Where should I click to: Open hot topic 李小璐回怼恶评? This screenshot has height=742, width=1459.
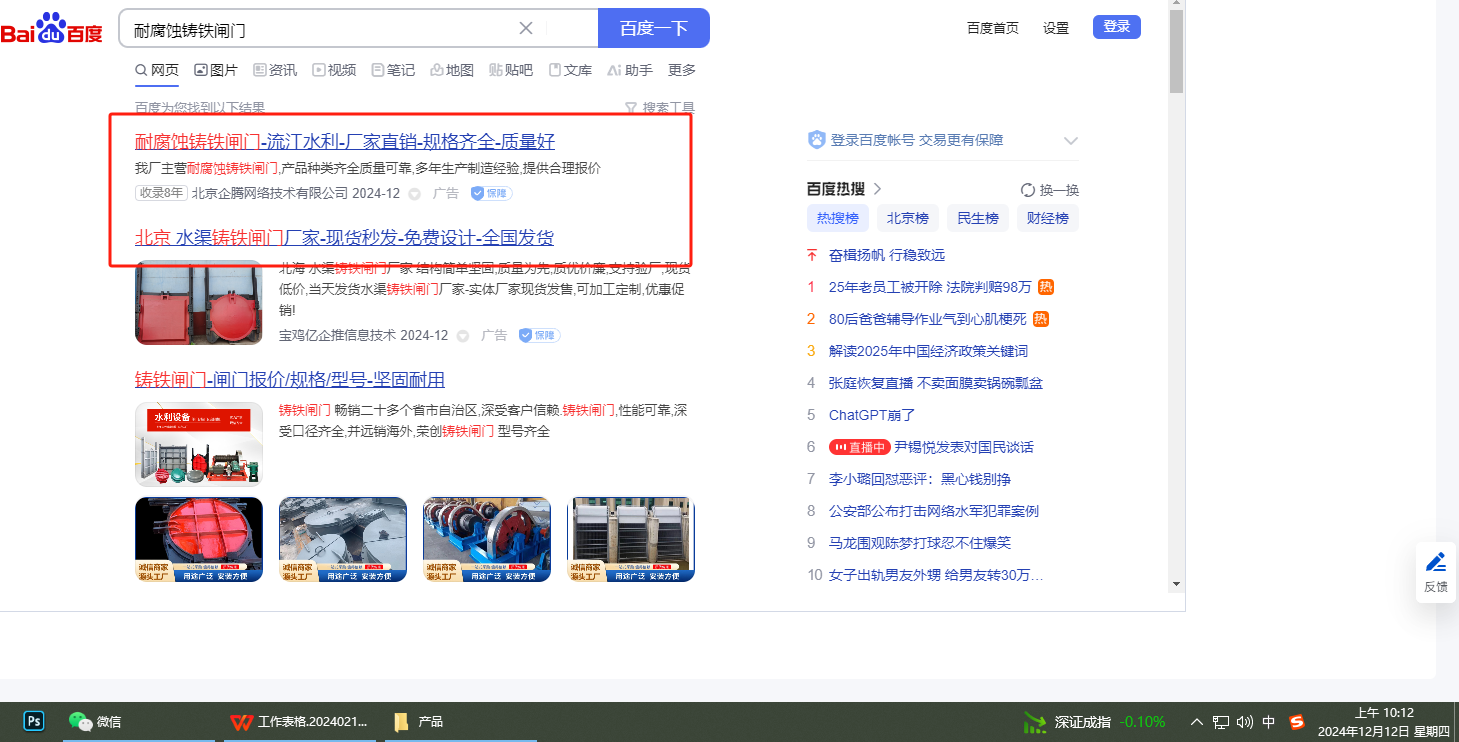click(920, 479)
